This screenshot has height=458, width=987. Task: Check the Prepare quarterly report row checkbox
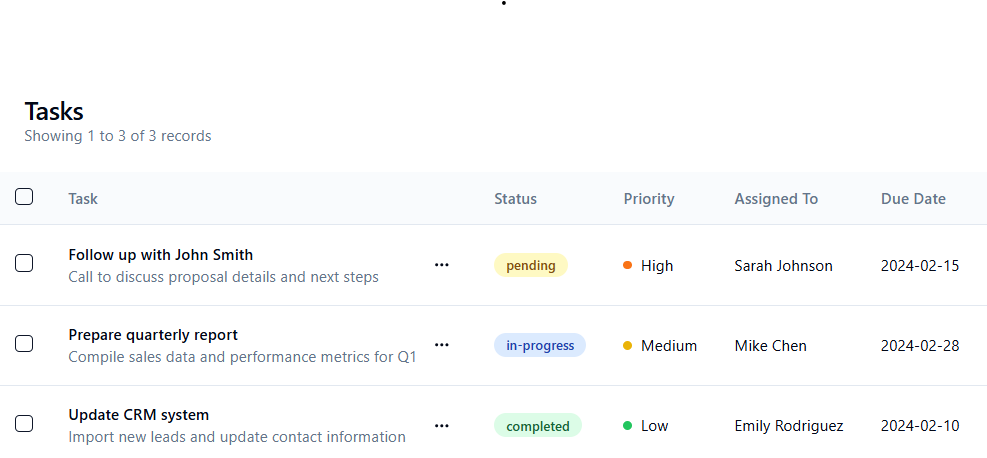point(24,344)
